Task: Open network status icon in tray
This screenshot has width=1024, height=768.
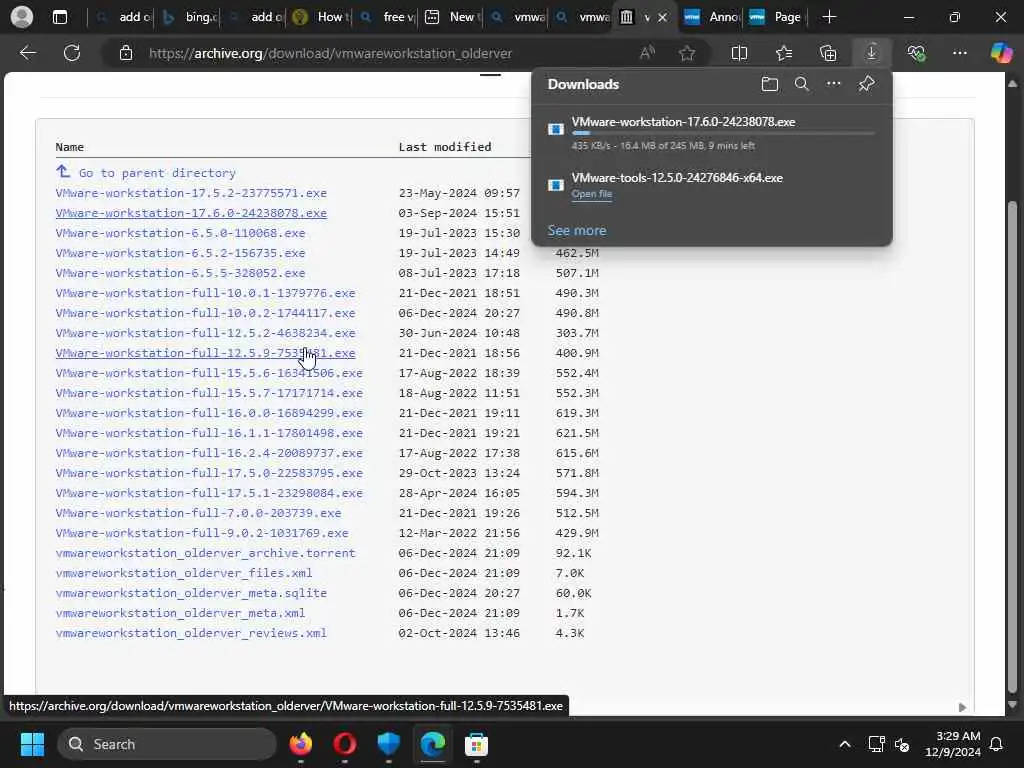Action: 876,744
